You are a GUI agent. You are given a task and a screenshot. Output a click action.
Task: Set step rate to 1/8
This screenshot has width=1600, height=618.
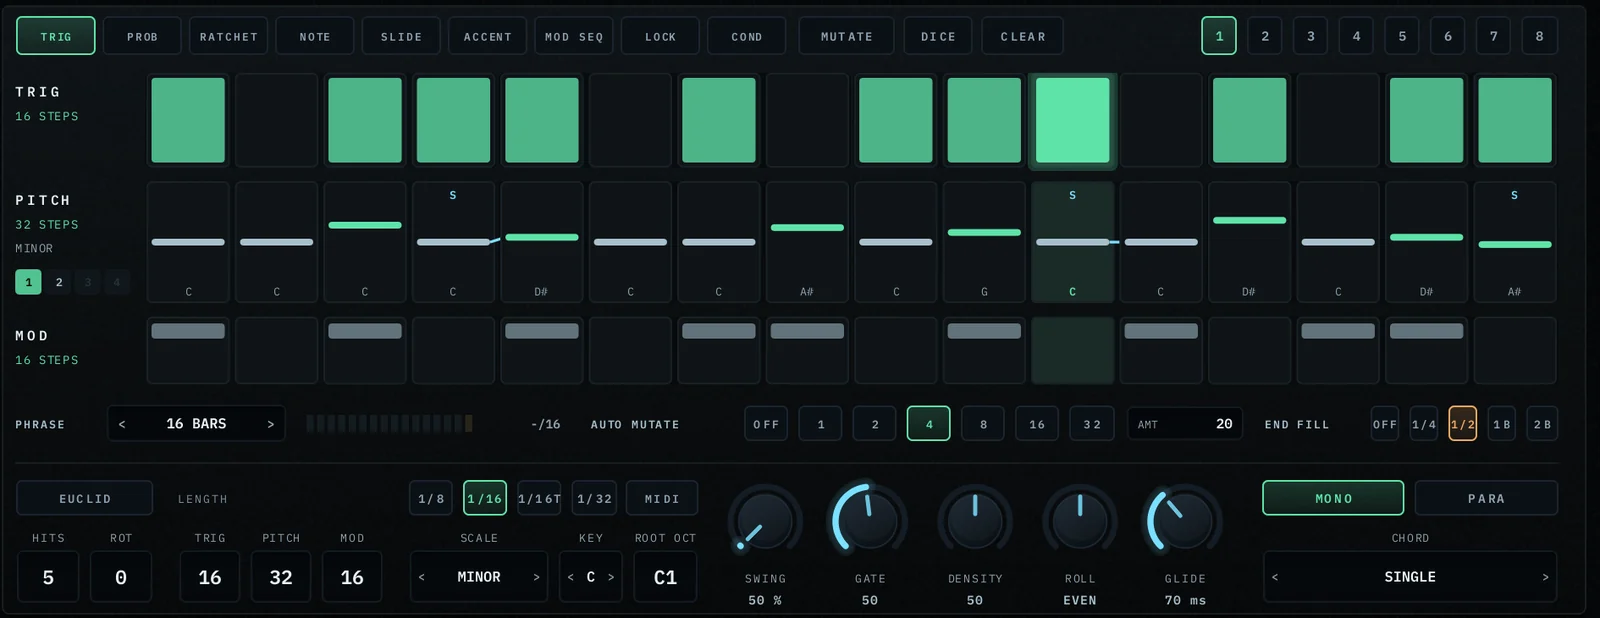click(x=431, y=498)
